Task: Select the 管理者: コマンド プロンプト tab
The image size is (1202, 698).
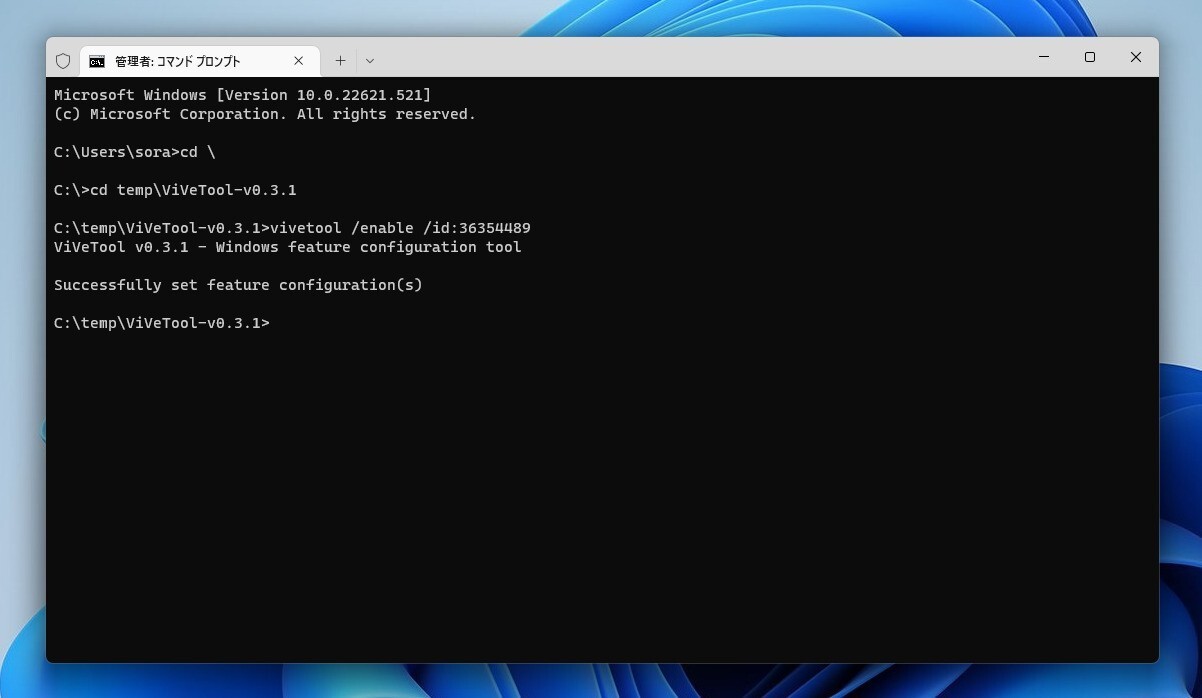Action: tap(199, 61)
